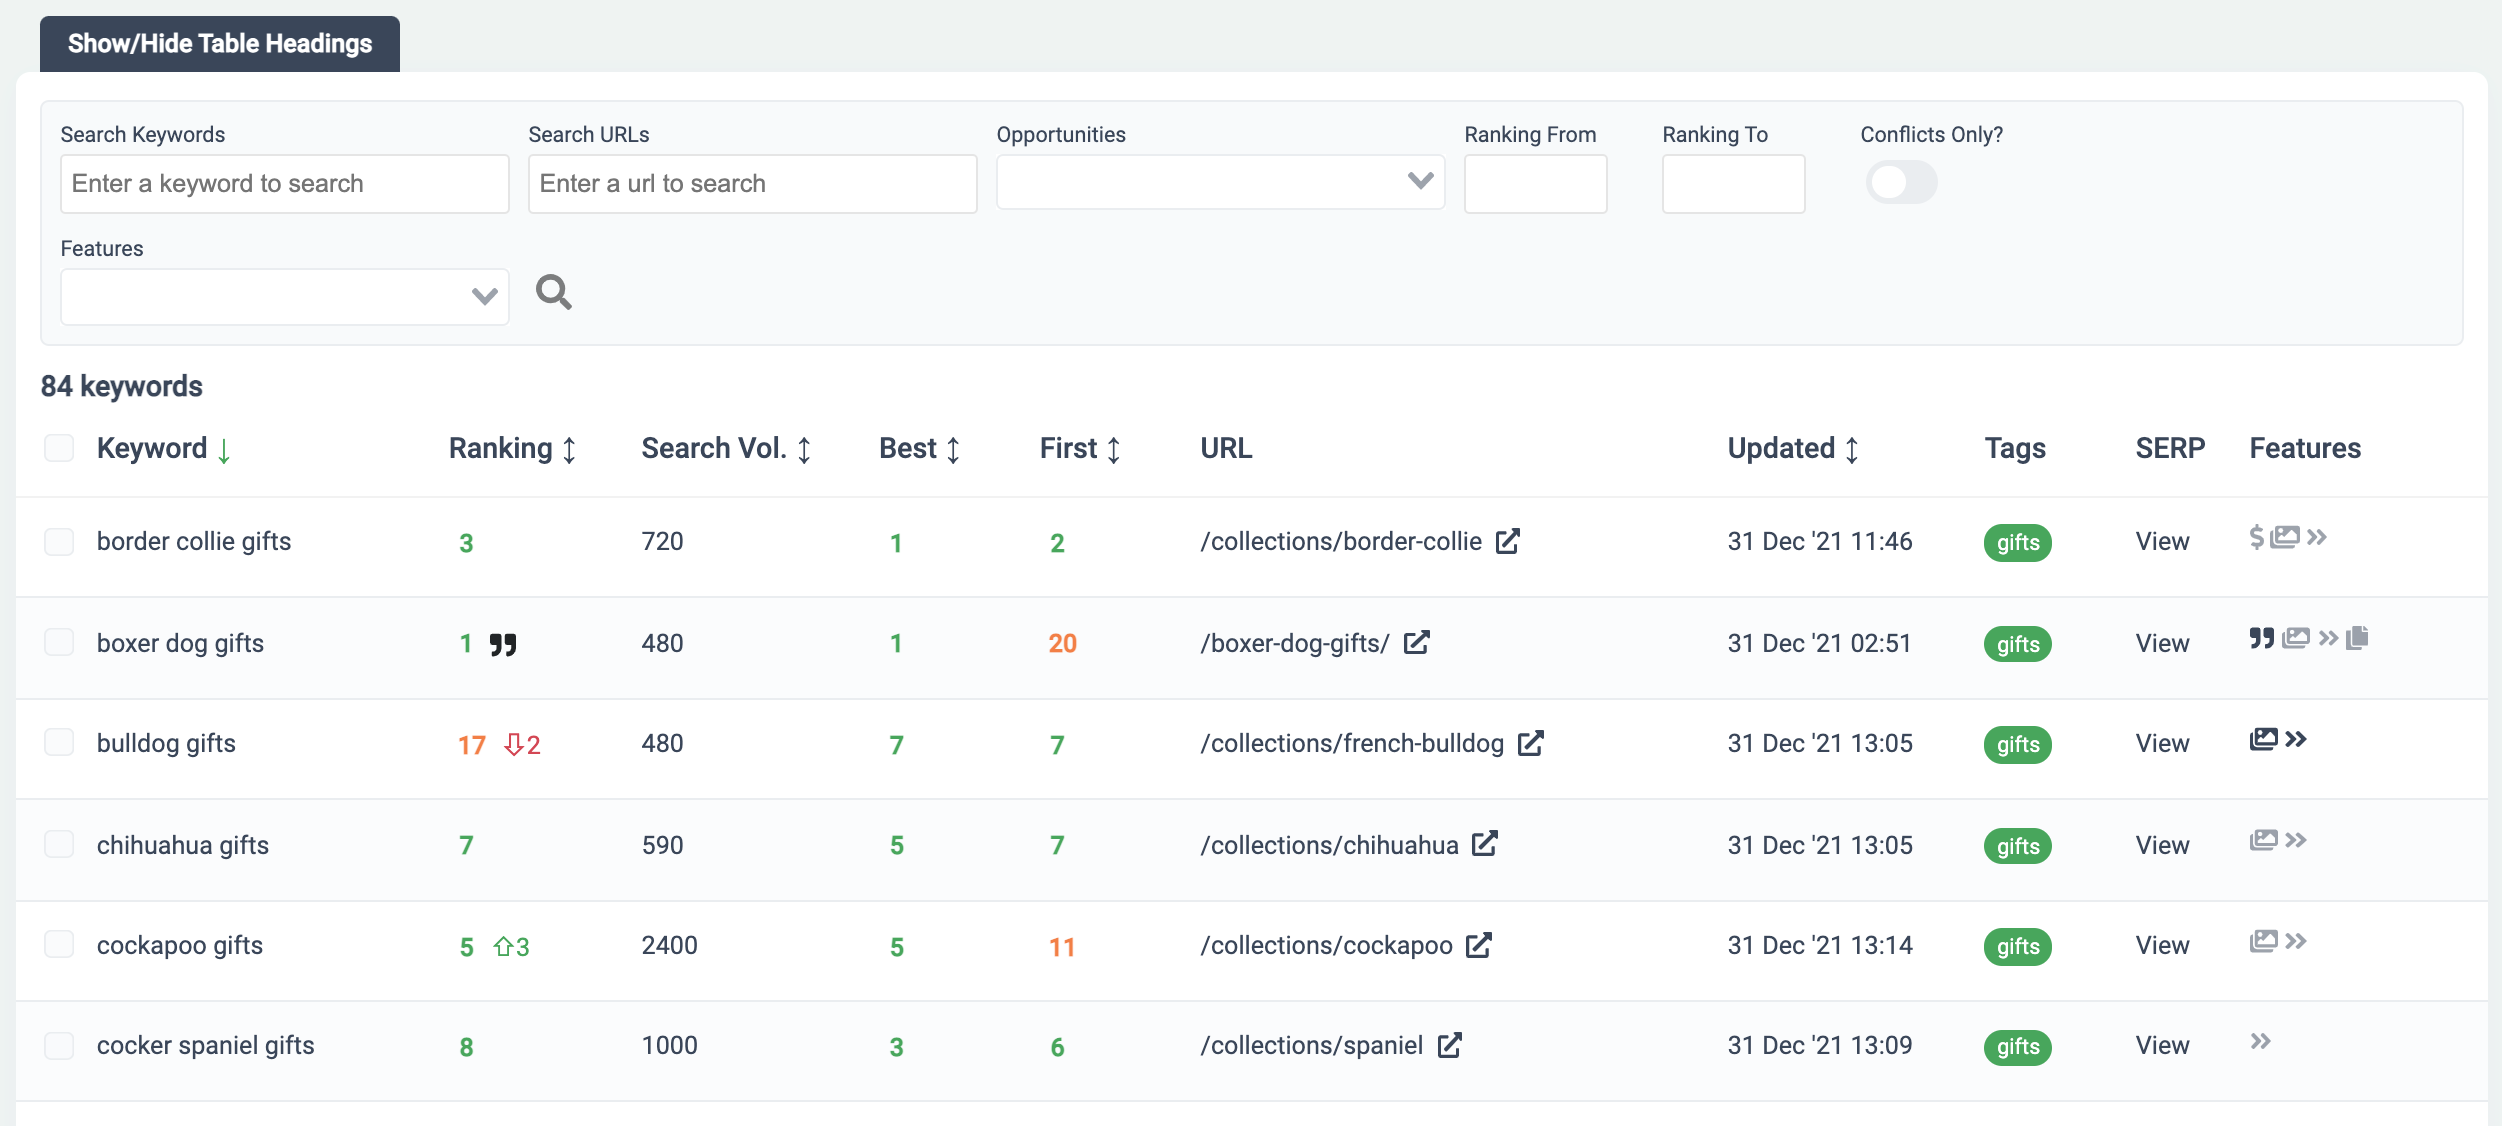
Task: Click image pack icon in bulldog gifts row
Action: point(2264,739)
